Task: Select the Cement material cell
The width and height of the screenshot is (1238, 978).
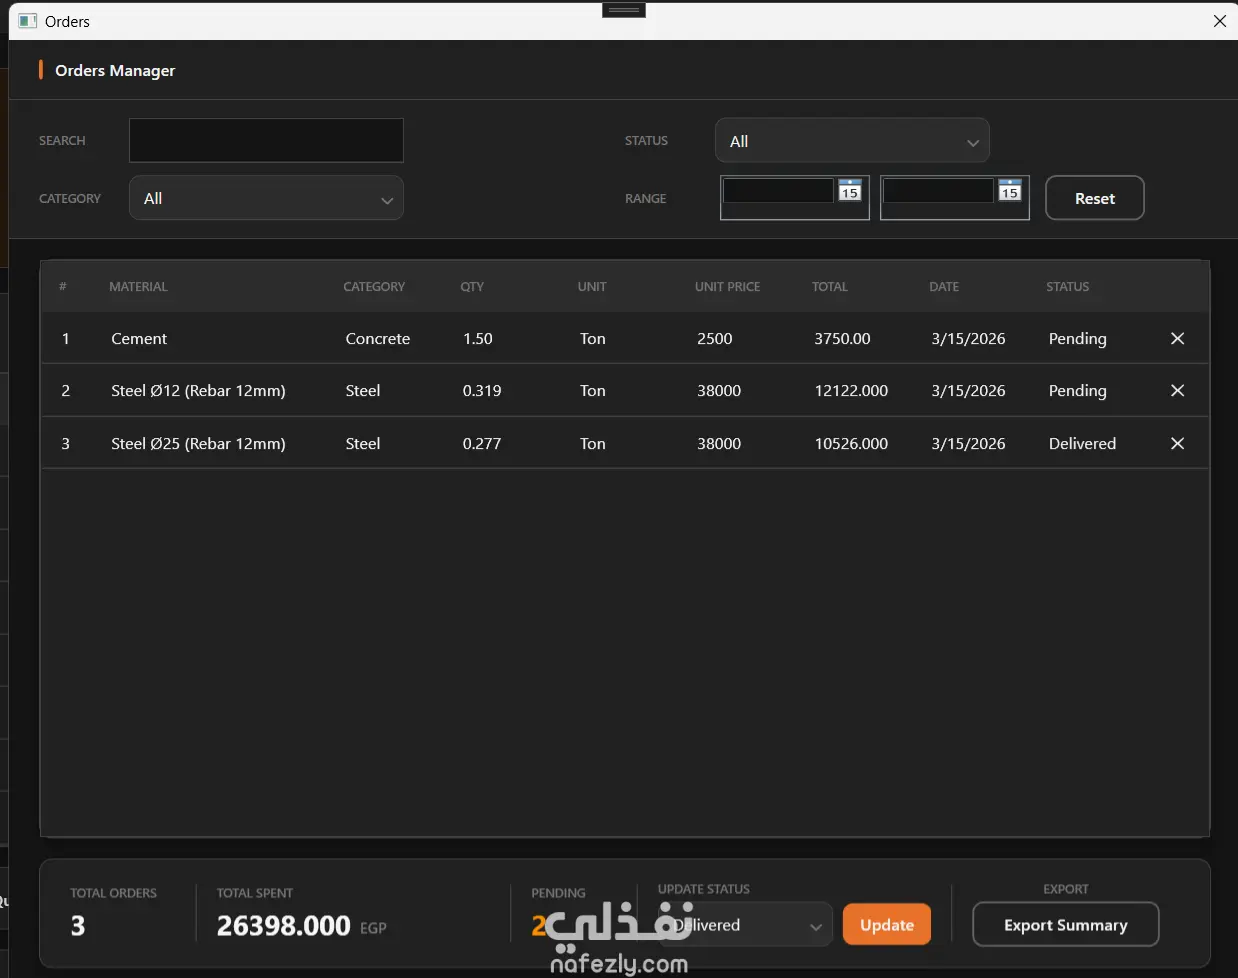Action: 139,339
